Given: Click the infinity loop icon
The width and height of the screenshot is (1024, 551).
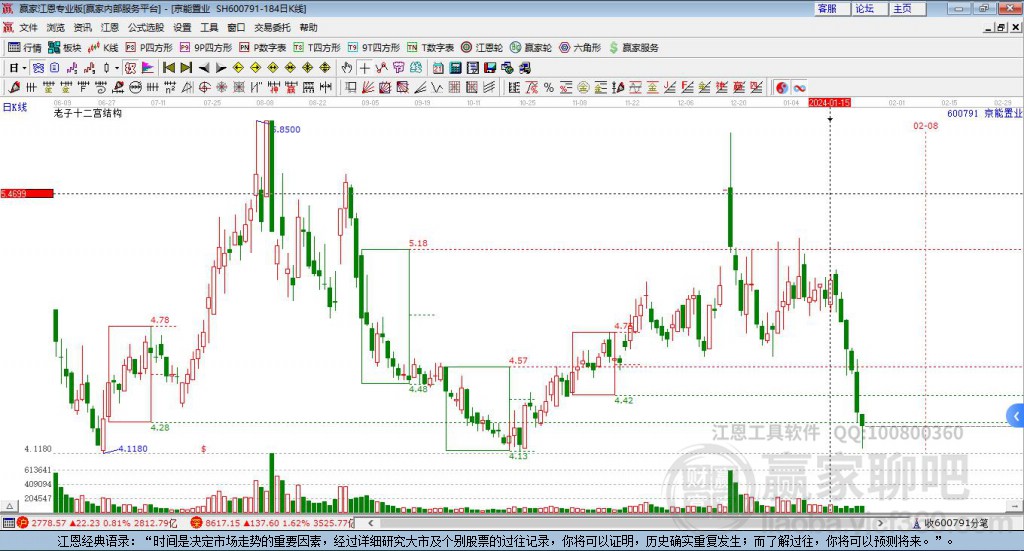Looking at the screenshot, I should (799, 87).
